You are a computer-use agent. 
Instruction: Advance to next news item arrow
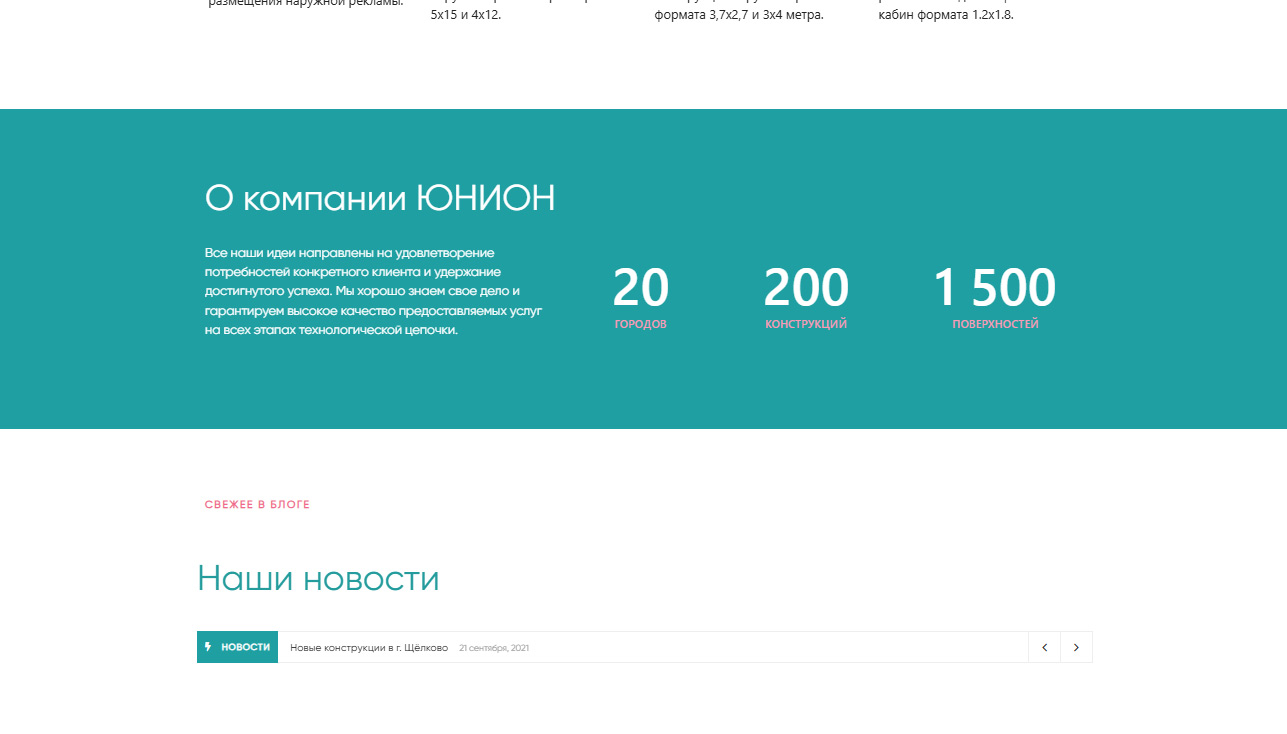(x=1076, y=647)
